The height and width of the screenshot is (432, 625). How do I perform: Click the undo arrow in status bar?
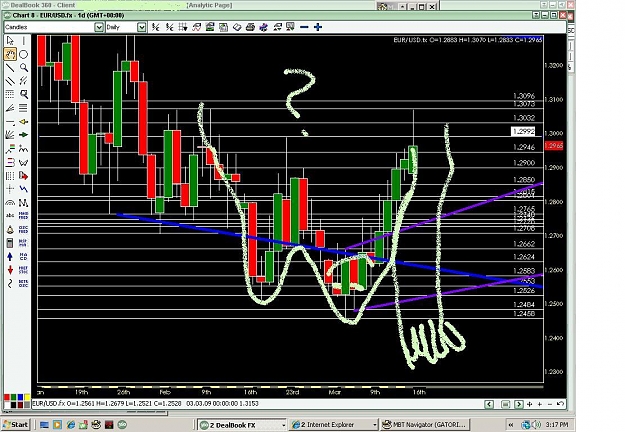click(x=560, y=404)
